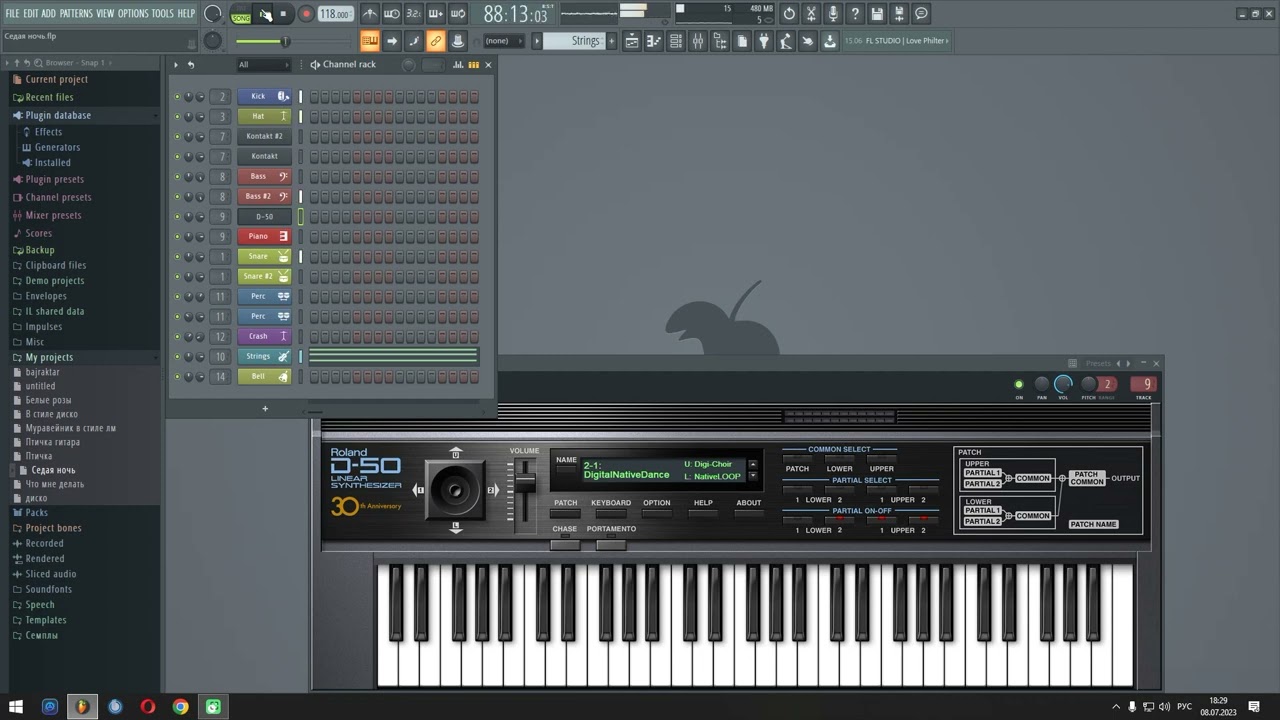This screenshot has width=1280, height=720.
Task: Select the D-50 channel button in rack
Action: pyautogui.click(x=264, y=216)
